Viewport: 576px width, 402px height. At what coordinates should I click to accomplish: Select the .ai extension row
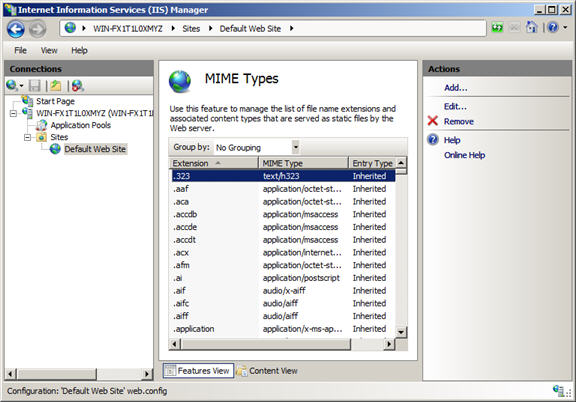[283, 278]
